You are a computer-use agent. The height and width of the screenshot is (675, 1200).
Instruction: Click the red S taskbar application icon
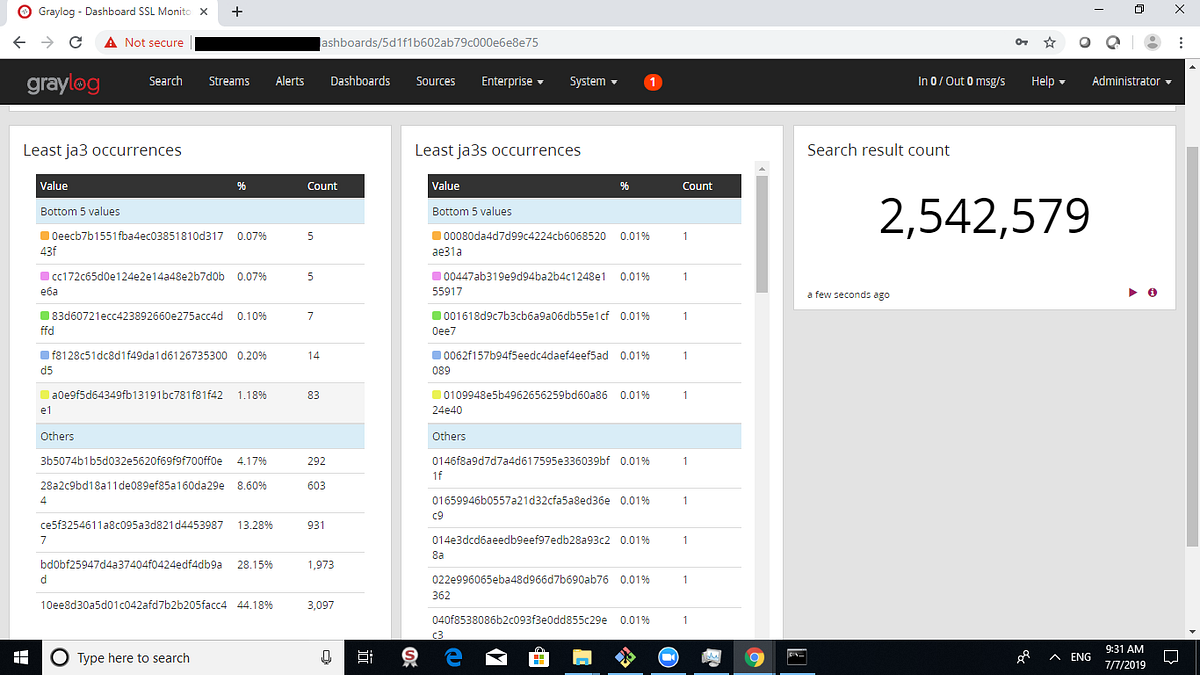point(409,657)
